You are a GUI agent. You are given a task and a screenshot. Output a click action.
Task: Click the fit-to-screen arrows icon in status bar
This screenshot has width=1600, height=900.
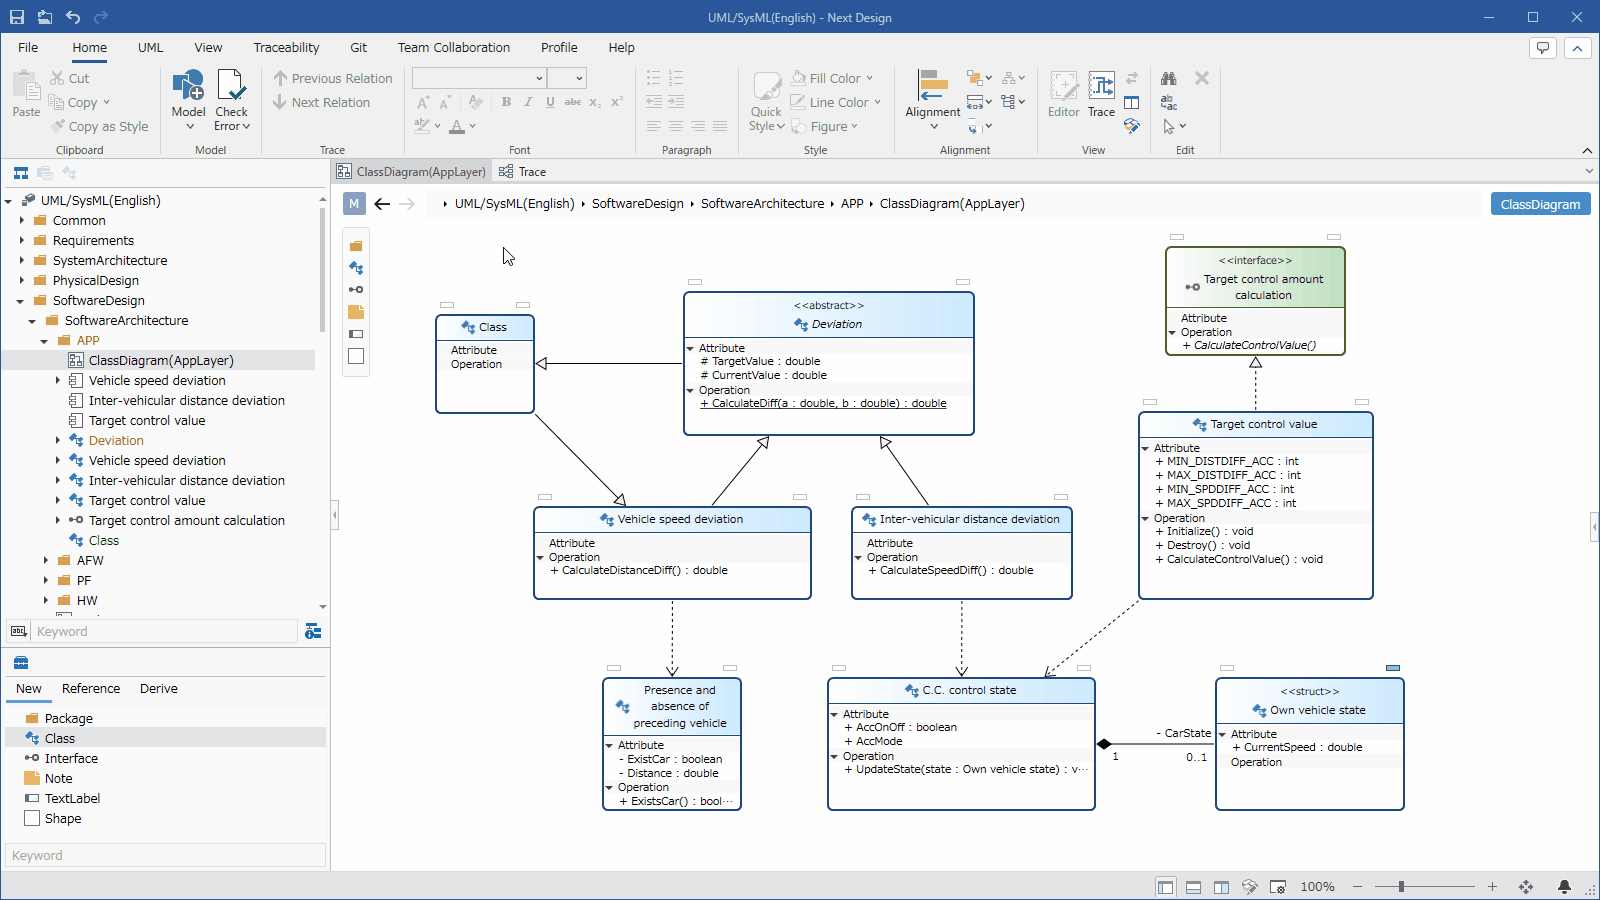(1526, 886)
